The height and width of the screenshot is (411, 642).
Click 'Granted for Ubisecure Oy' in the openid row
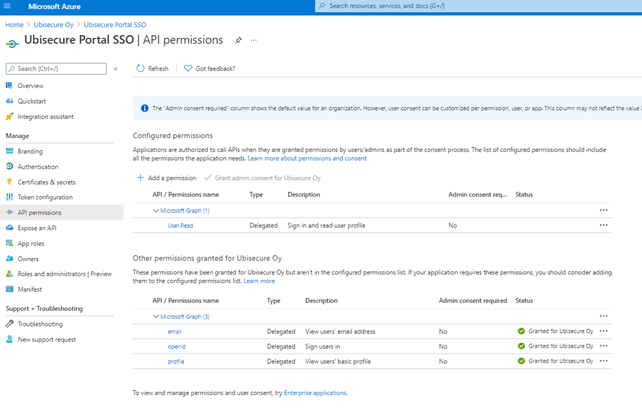tap(561, 346)
